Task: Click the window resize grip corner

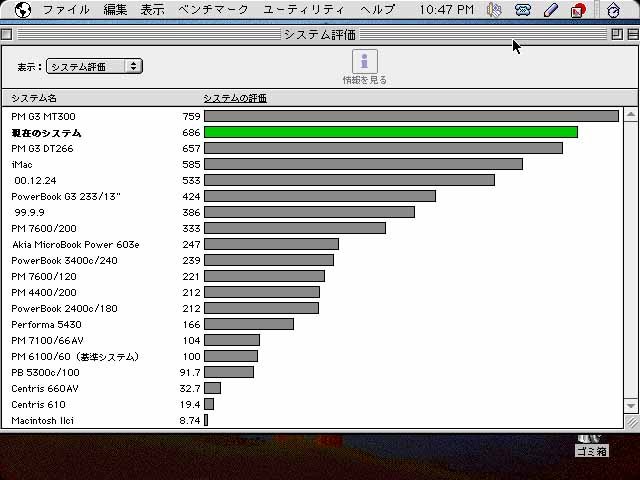Action: click(x=631, y=422)
